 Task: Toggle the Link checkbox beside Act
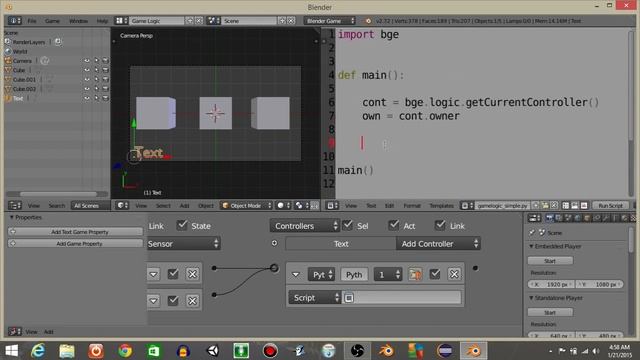pyautogui.click(x=440, y=225)
